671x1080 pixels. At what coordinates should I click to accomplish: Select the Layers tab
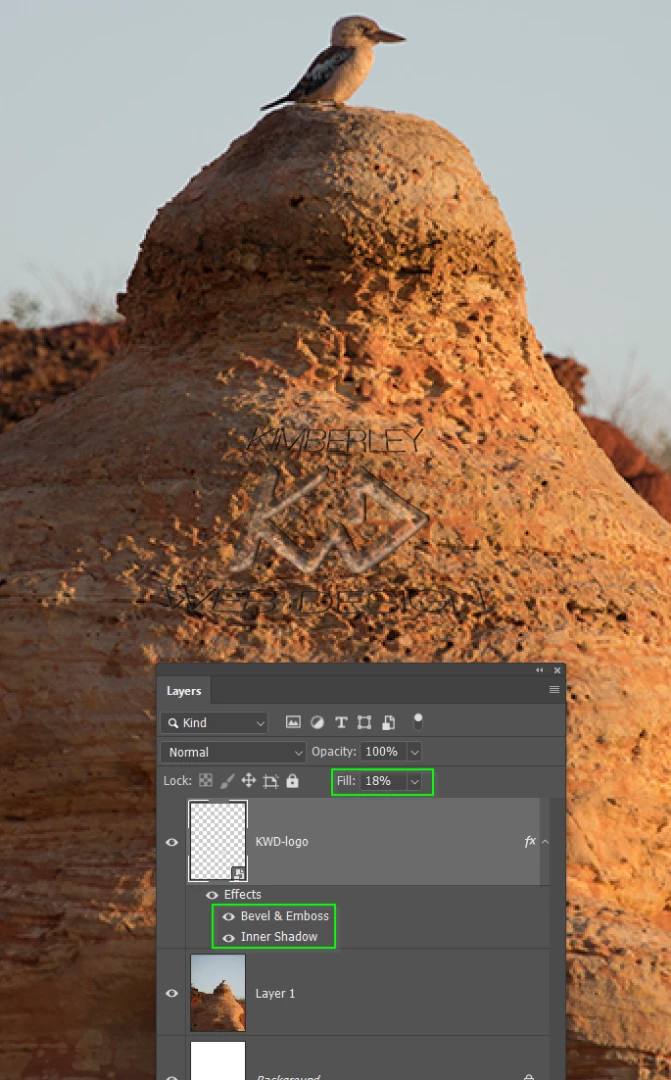pos(184,691)
